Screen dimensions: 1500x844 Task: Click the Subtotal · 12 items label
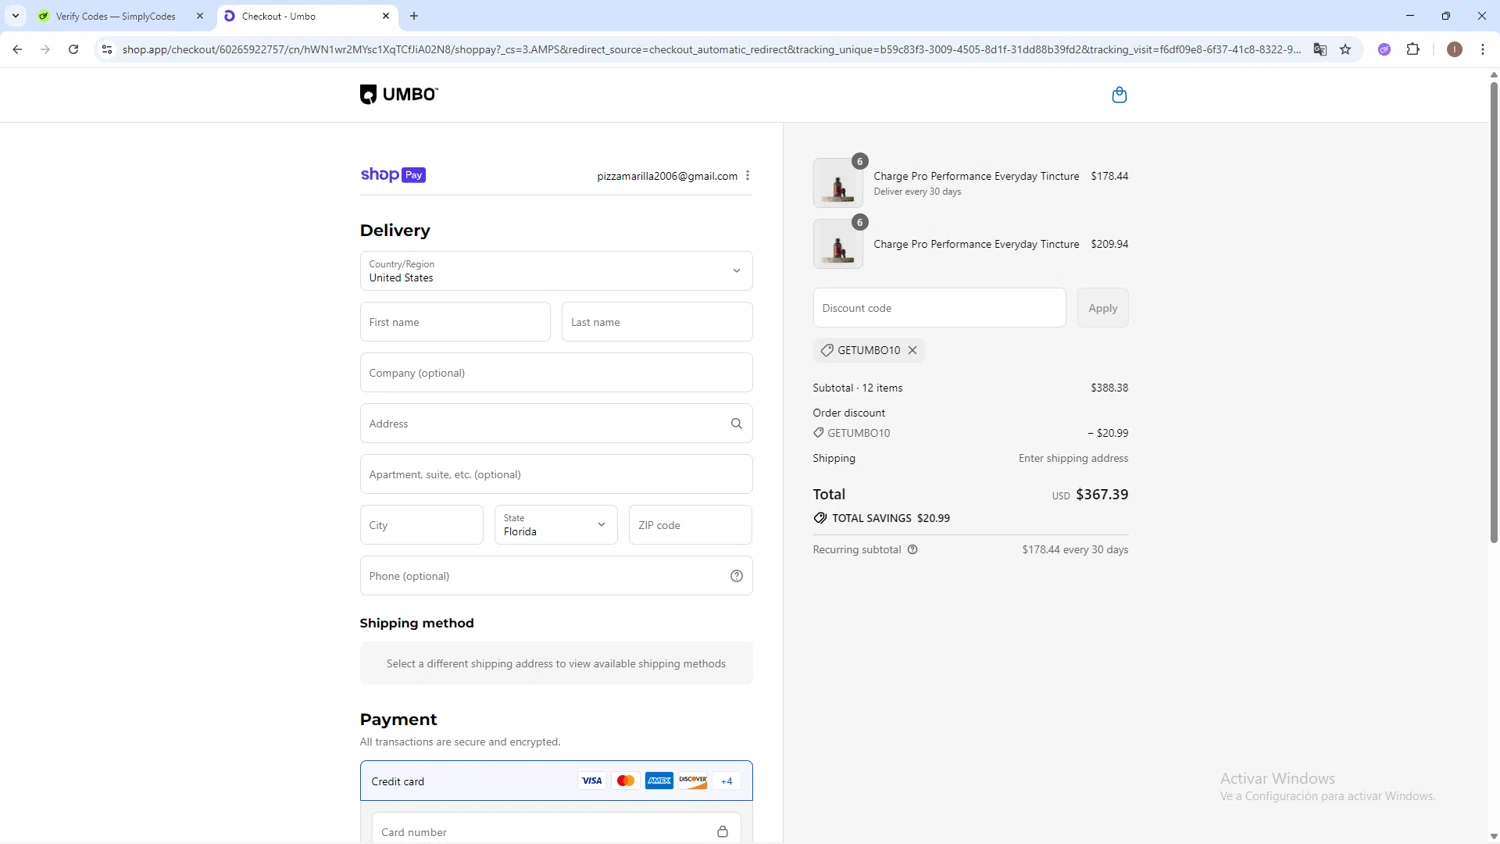pos(857,388)
